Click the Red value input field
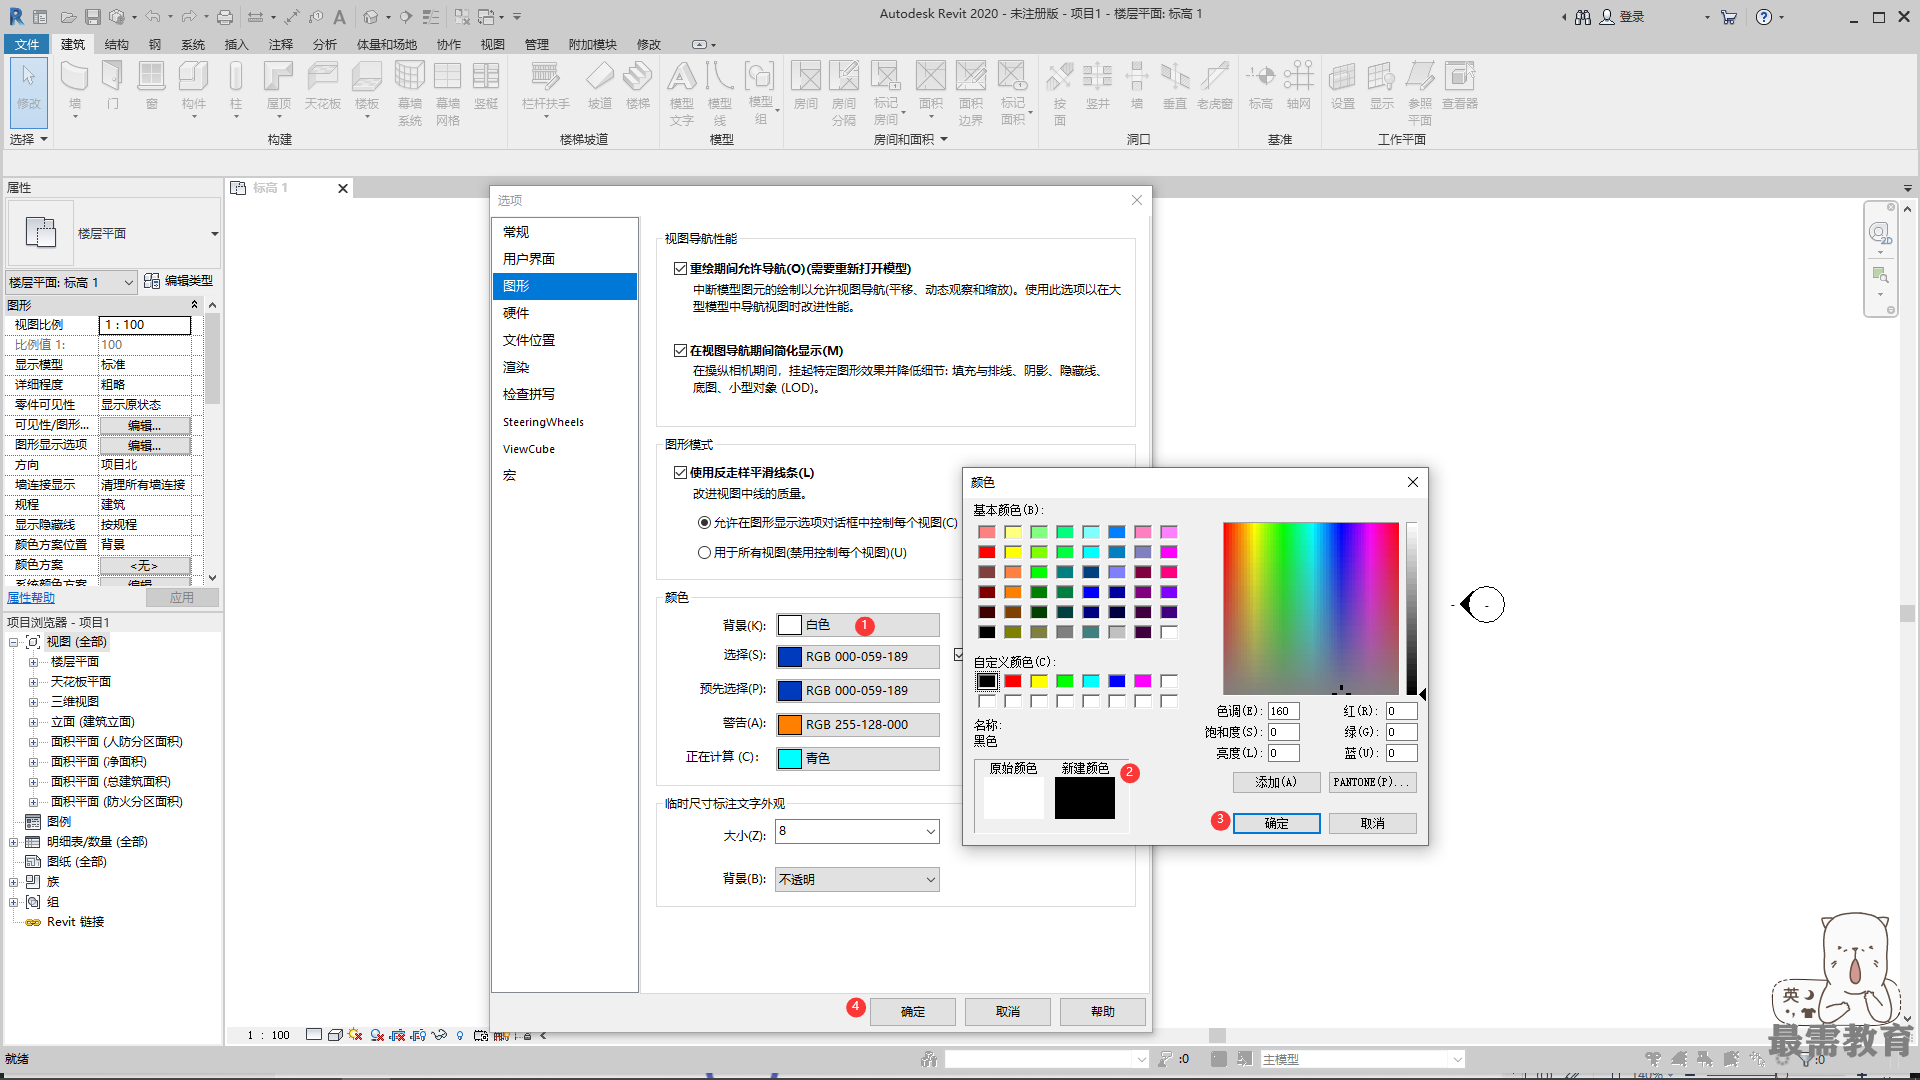The width and height of the screenshot is (1920, 1080). coord(1401,711)
